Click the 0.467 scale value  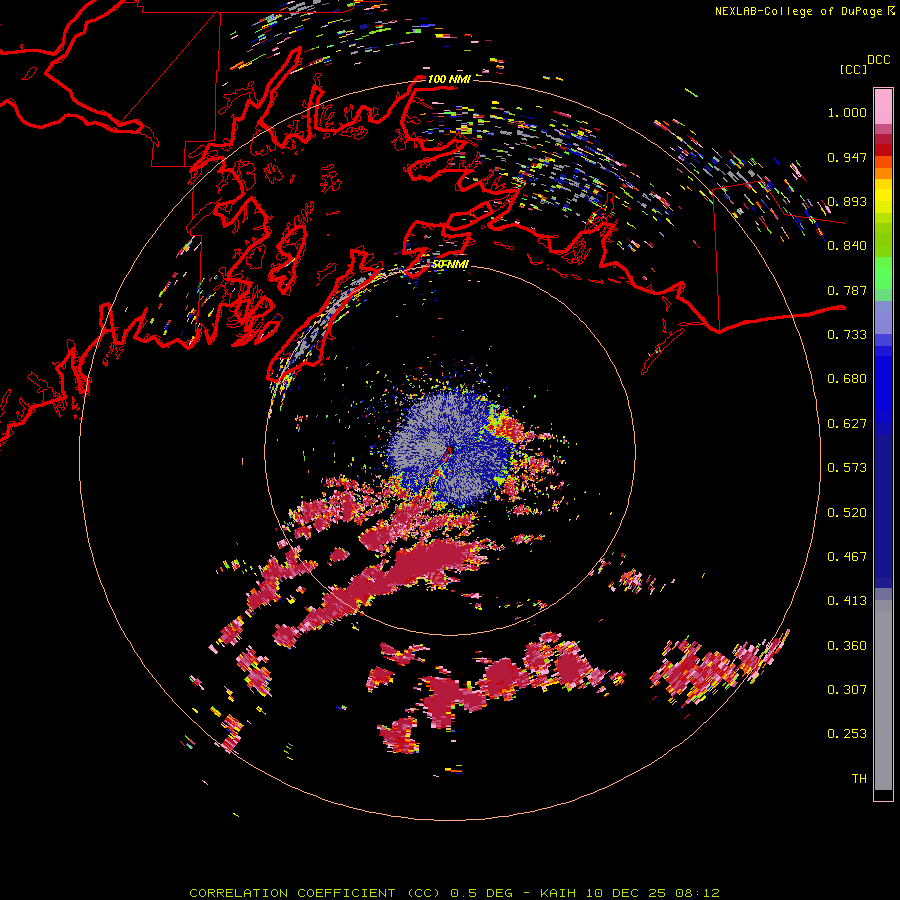click(847, 557)
